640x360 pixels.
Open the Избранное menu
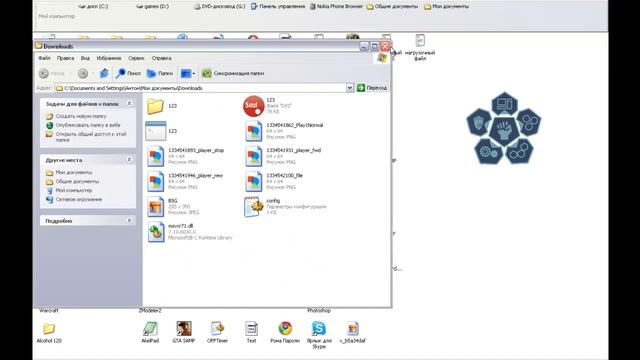pos(109,58)
